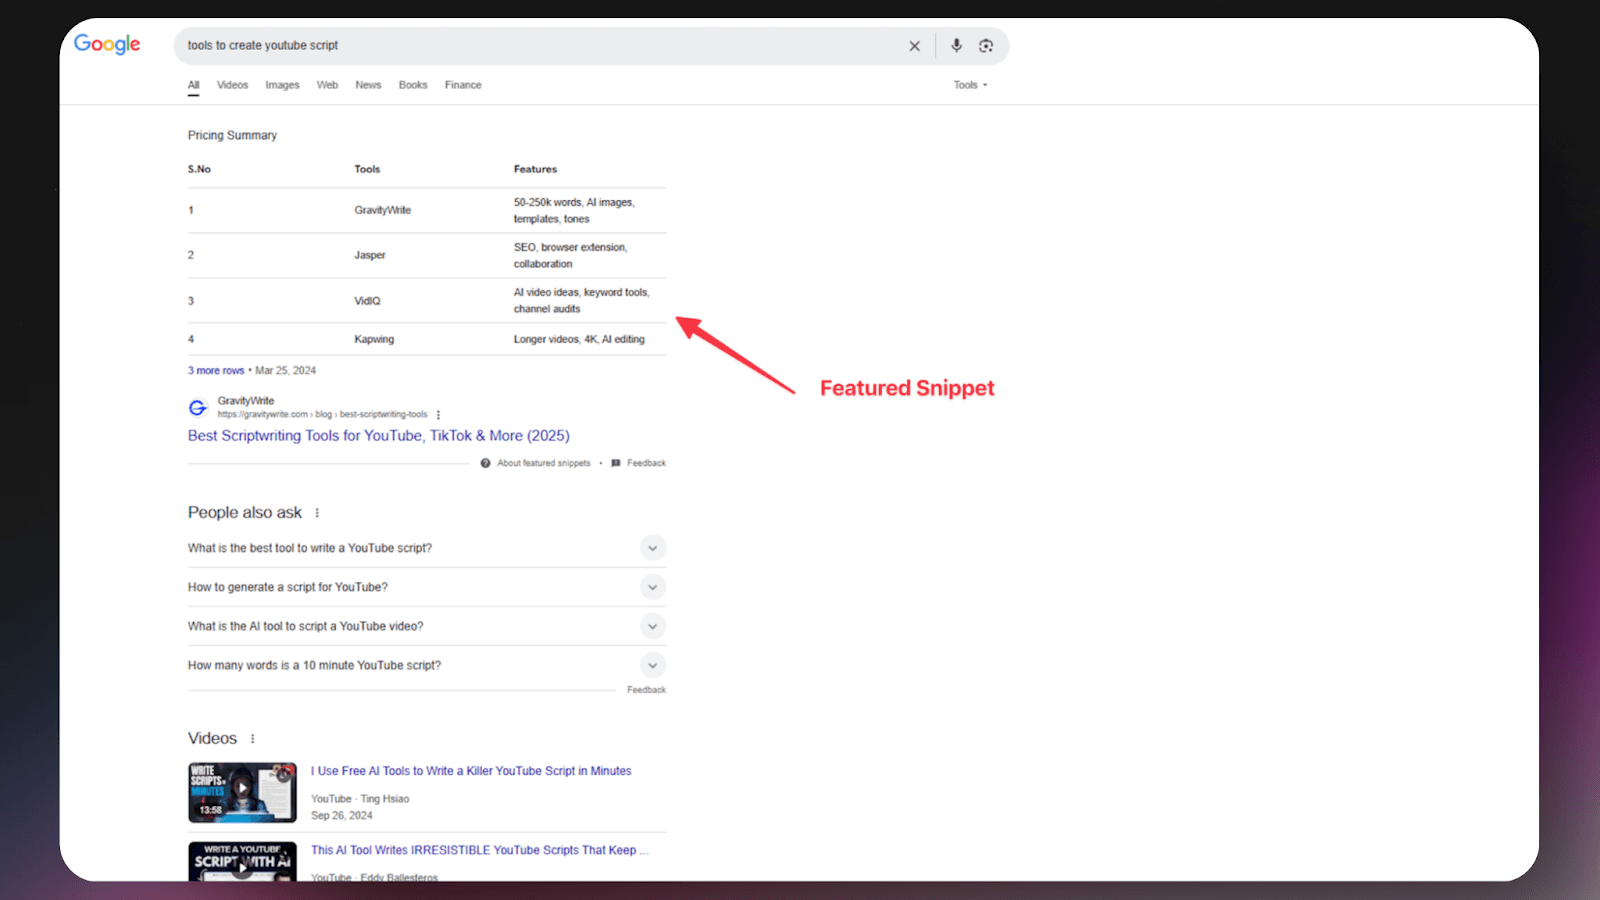
Task: Switch to the Web tab
Action: click(327, 85)
